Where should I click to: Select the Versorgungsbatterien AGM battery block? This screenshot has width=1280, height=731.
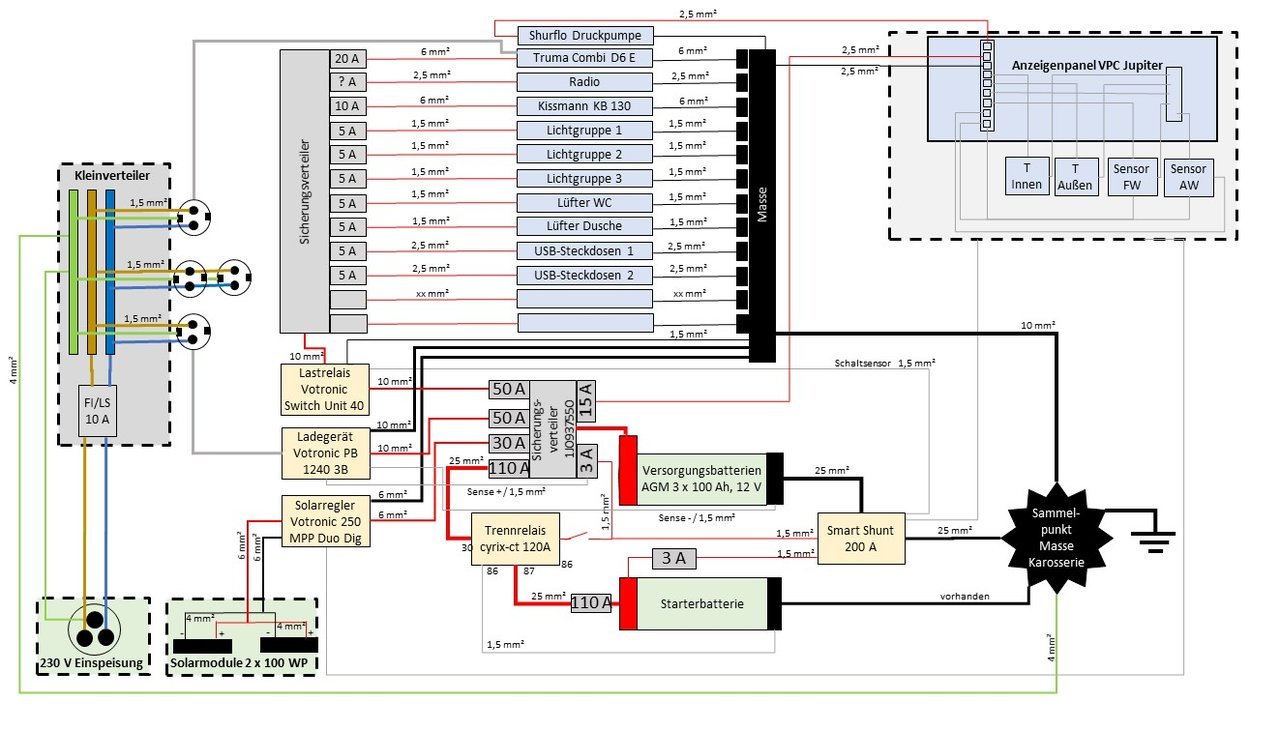[702, 479]
